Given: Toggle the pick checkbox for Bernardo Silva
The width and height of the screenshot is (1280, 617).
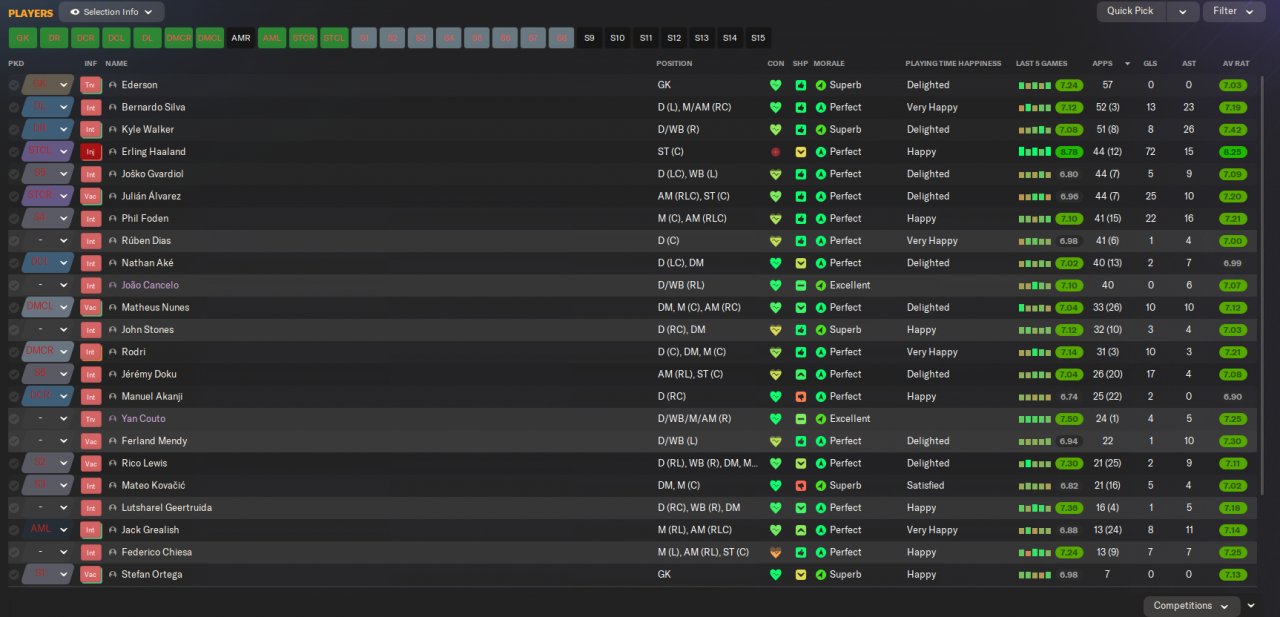Looking at the screenshot, I should point(14,107).
